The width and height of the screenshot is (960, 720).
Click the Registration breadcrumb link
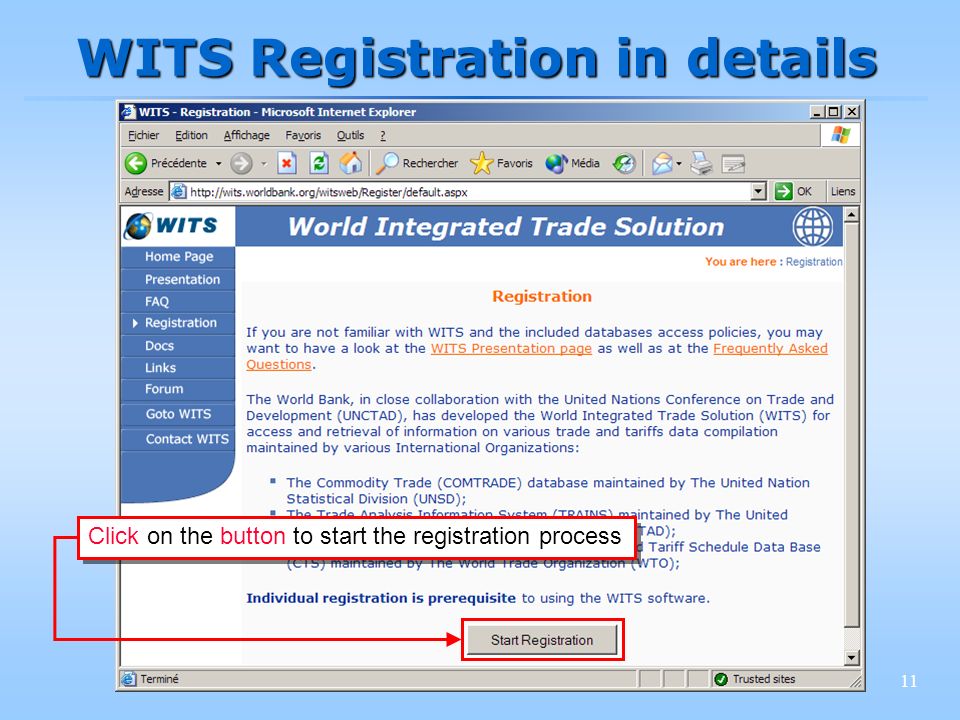click(x=814, y=261)
